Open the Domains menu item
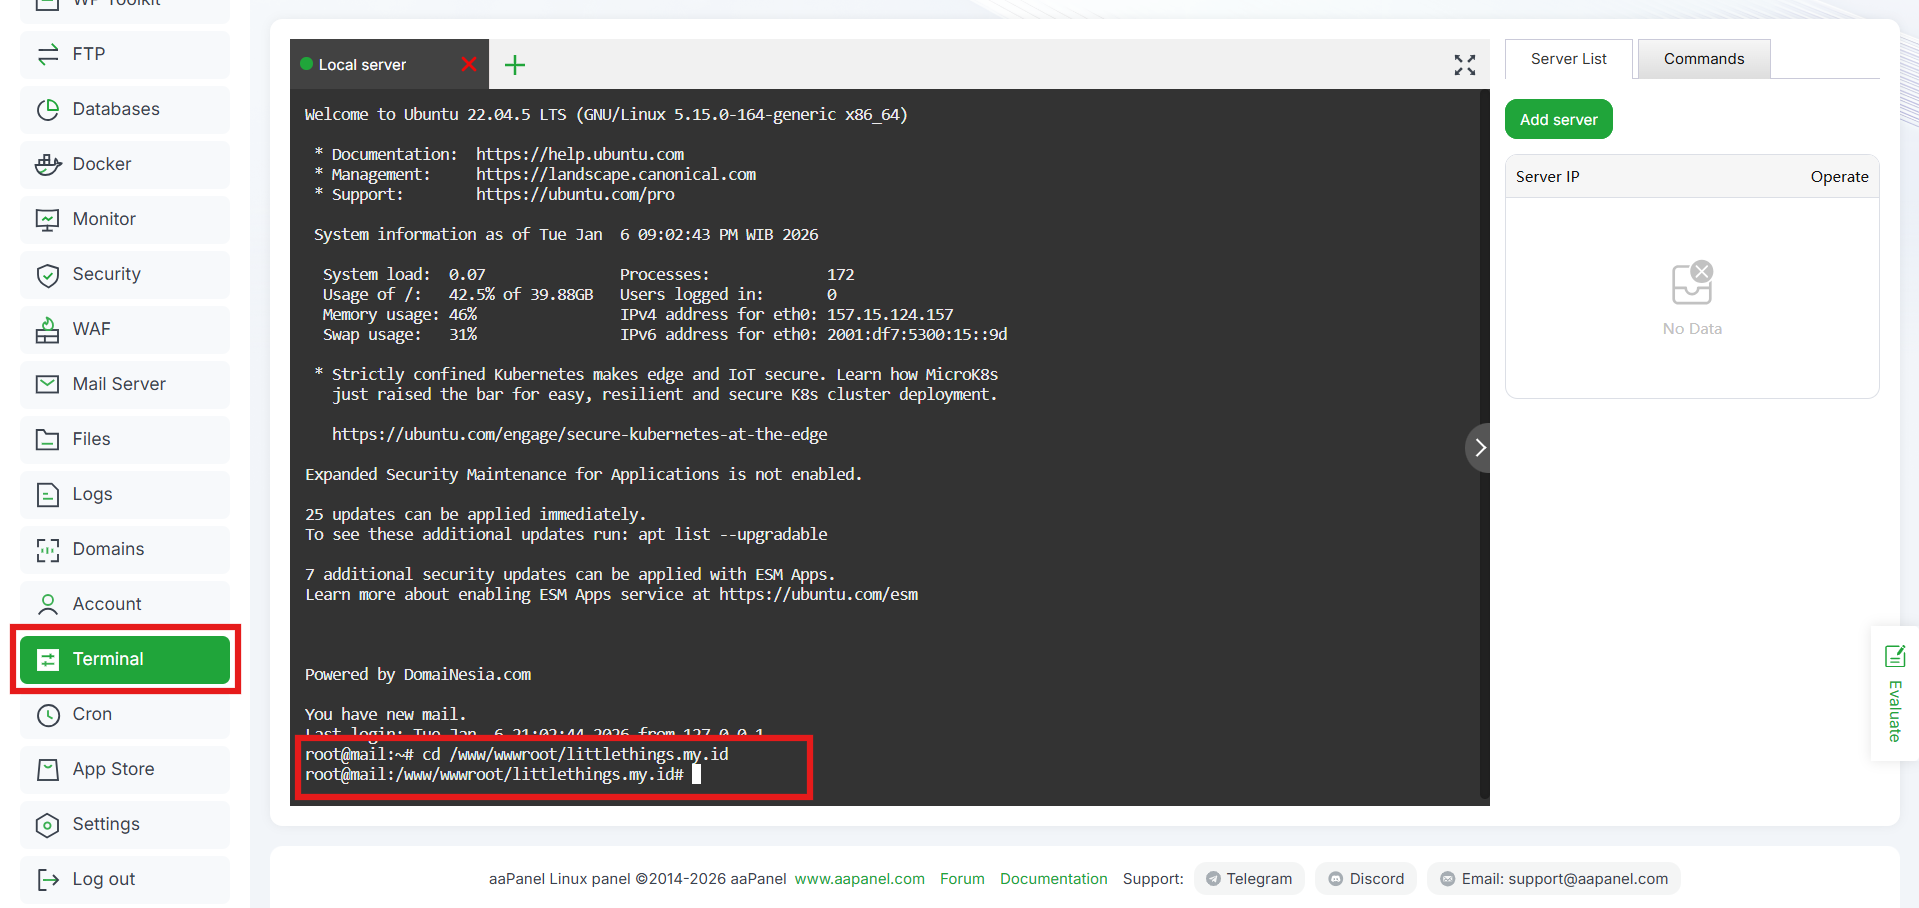This screenshot has height=908, width=1919. tap(125, 549)
